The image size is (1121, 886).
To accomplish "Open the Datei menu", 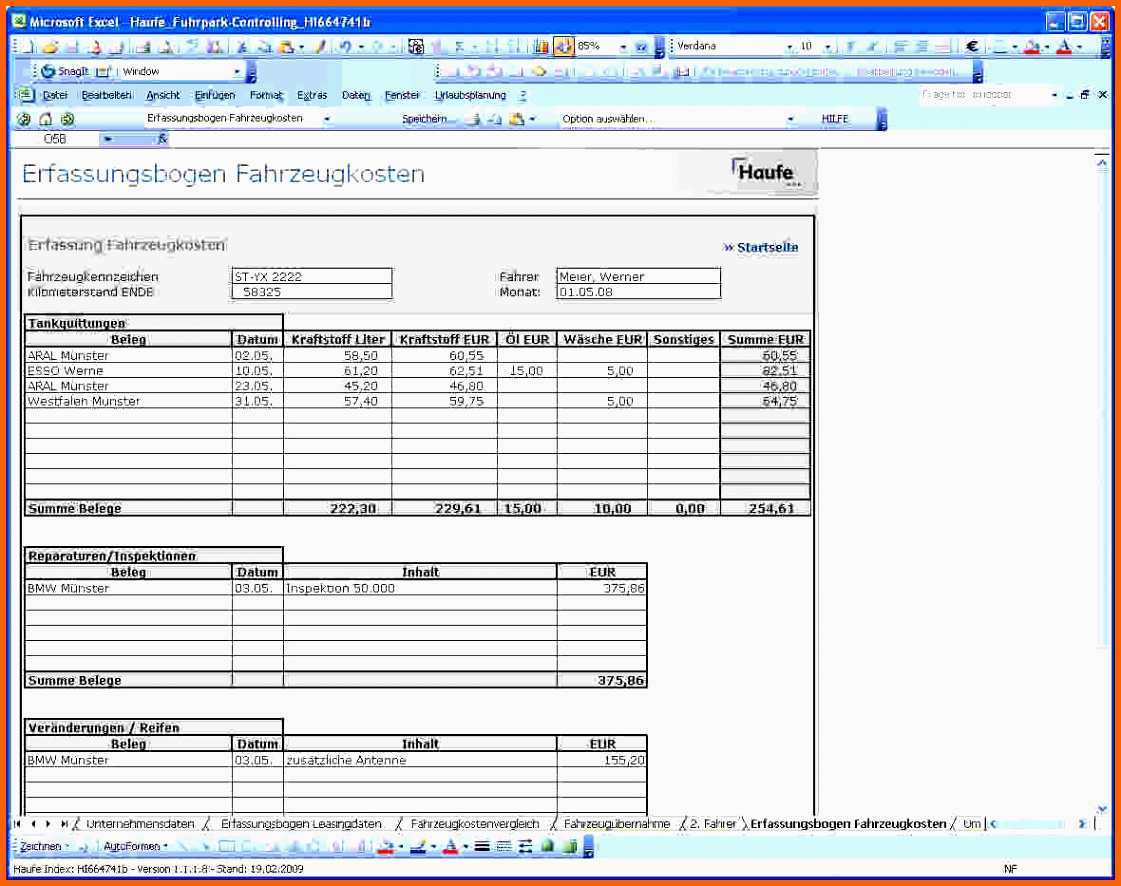I will tap(54, 95).
